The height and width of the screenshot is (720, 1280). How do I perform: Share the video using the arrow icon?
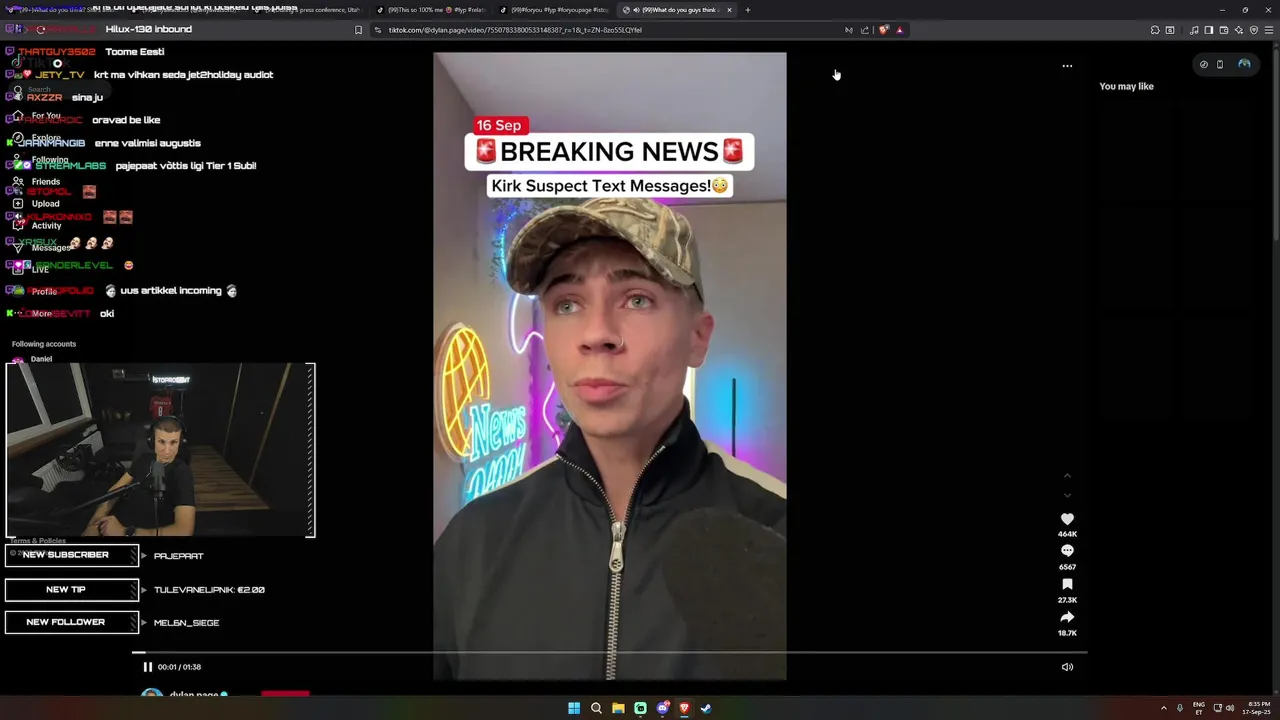(1067, 617)
